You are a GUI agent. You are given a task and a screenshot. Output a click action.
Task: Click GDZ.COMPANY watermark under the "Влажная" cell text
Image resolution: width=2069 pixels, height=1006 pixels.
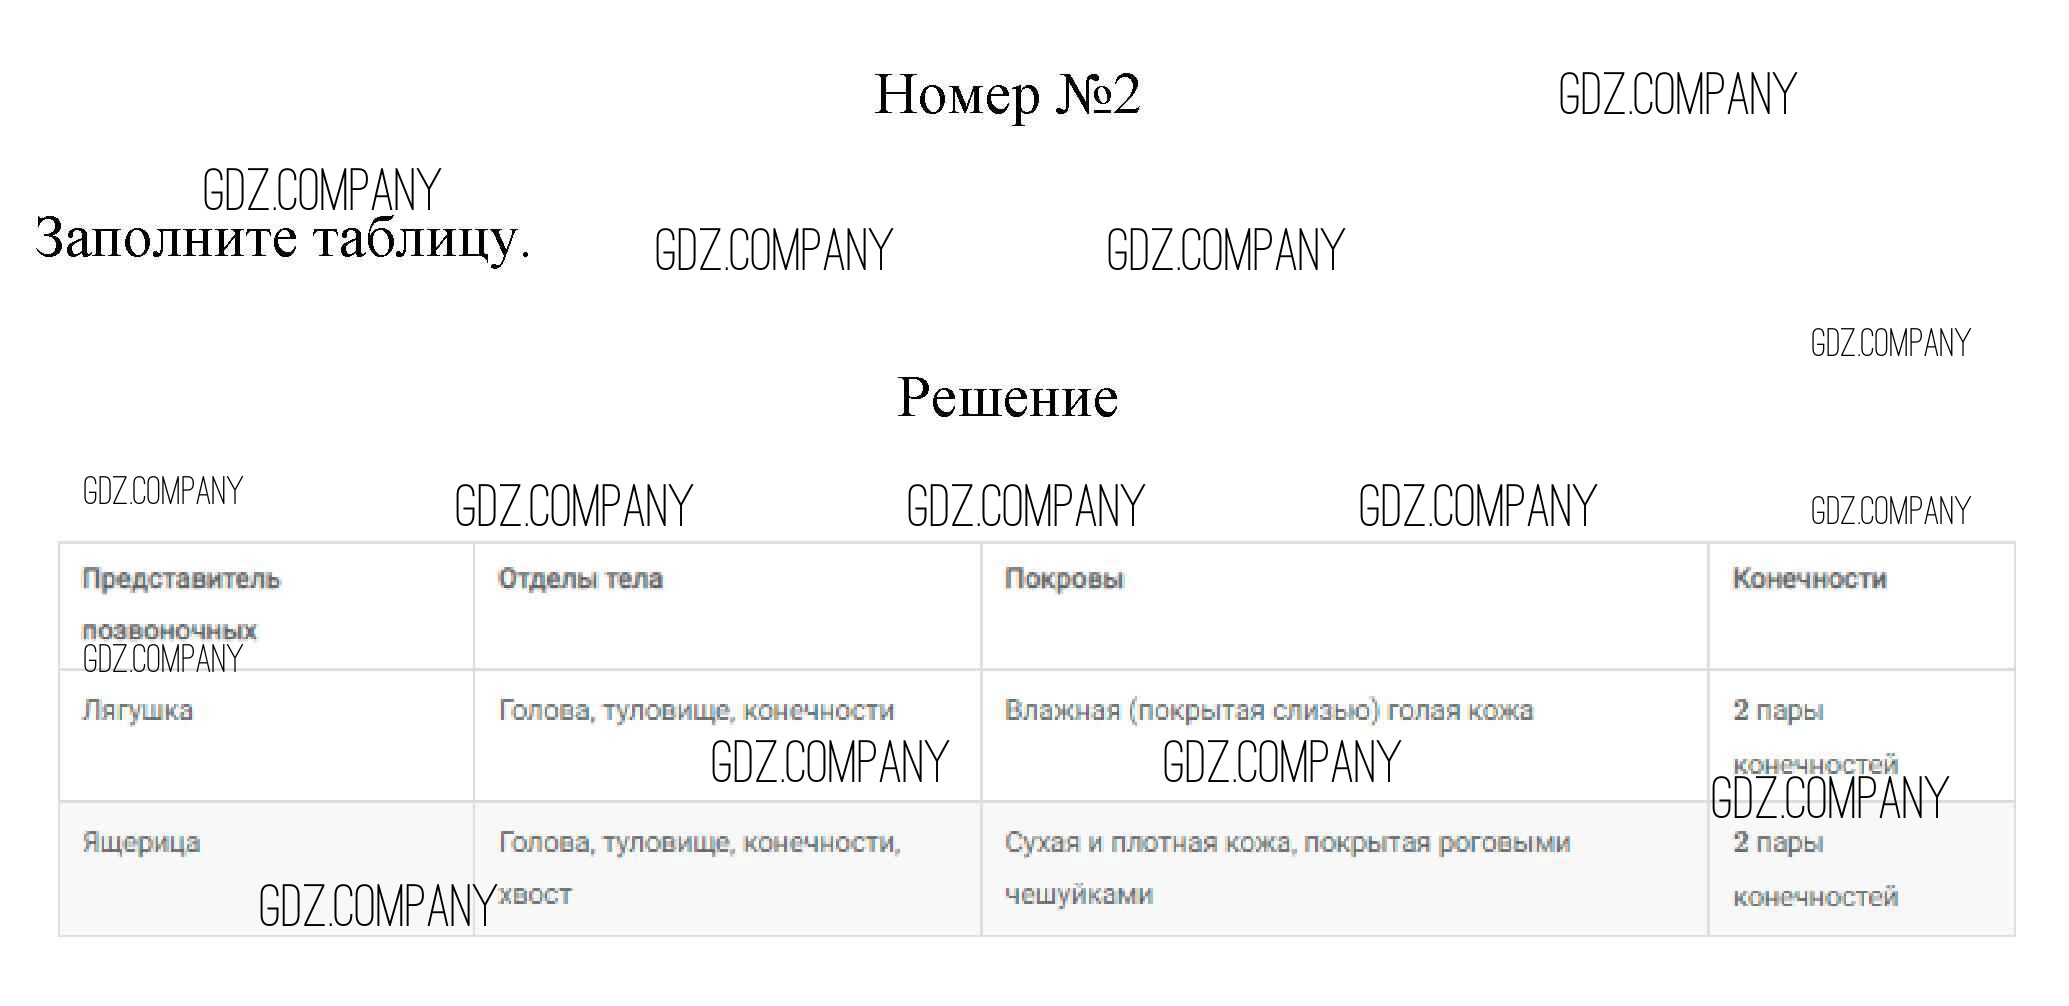pyautogui.click(x=1281, y=762)
